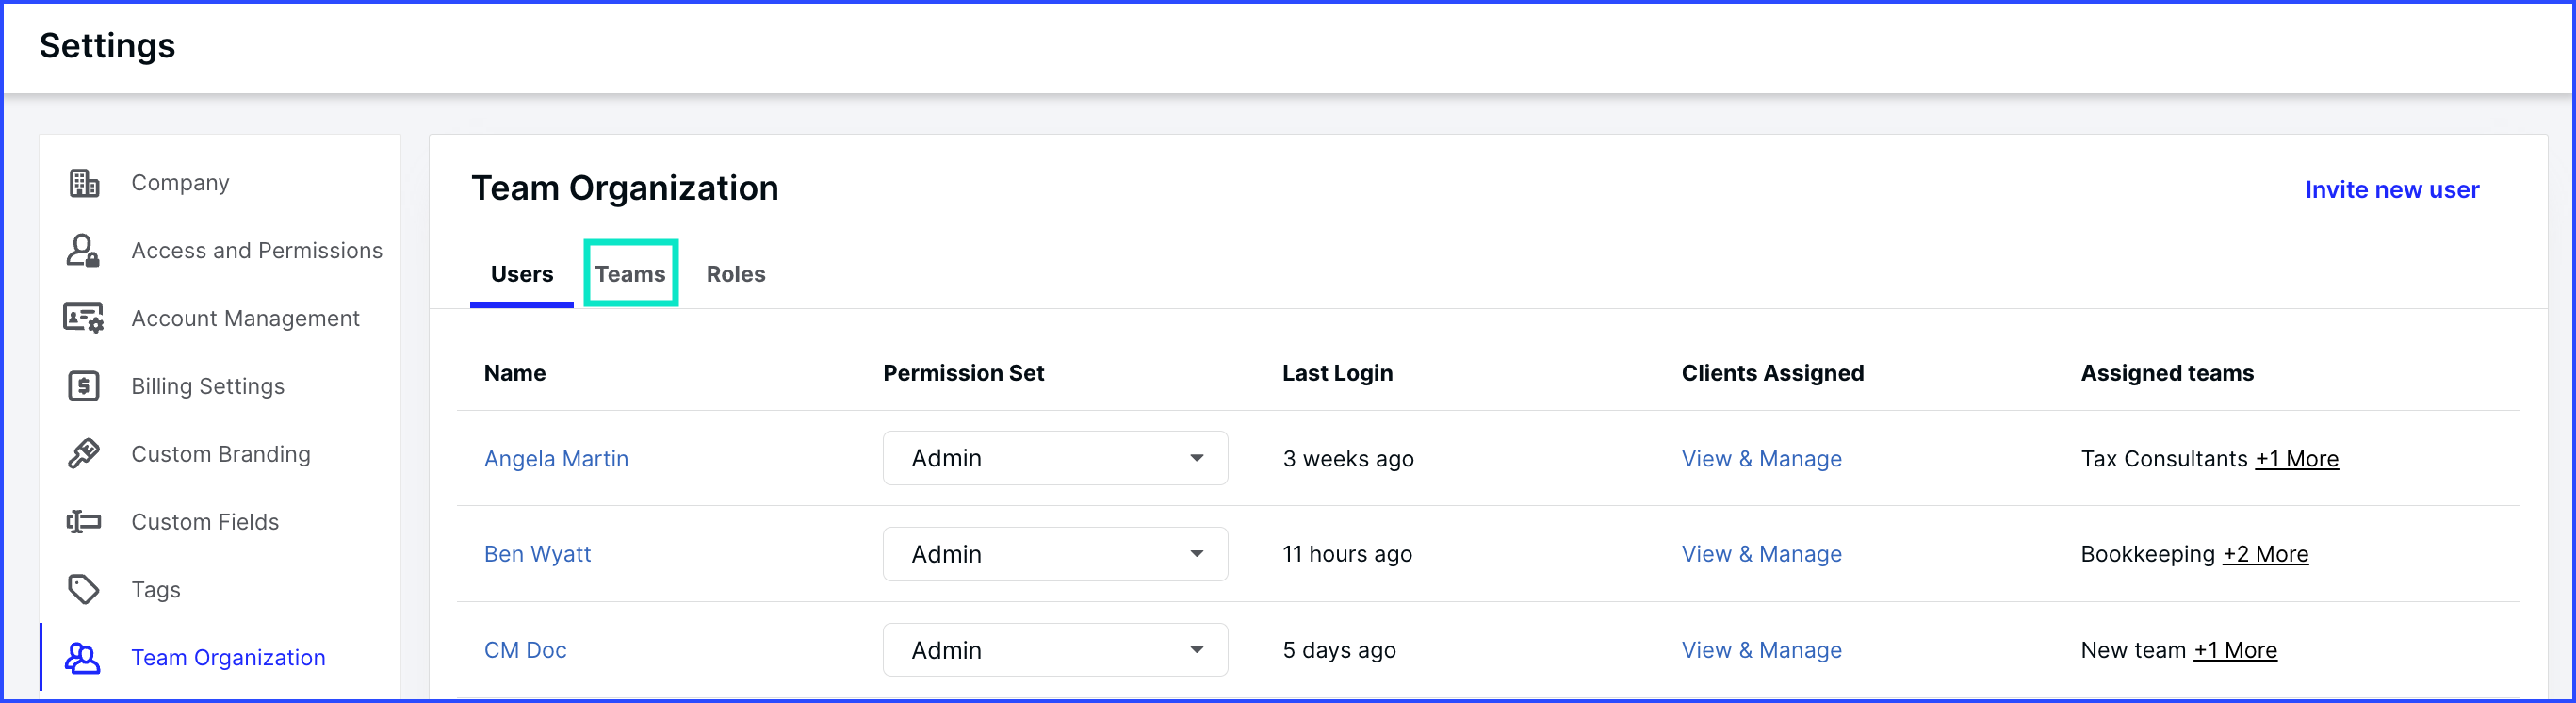The height and width of the screenshot is (703, 2576).
Task: Open Angela Martin's user profile link
Action: point(556,459)
